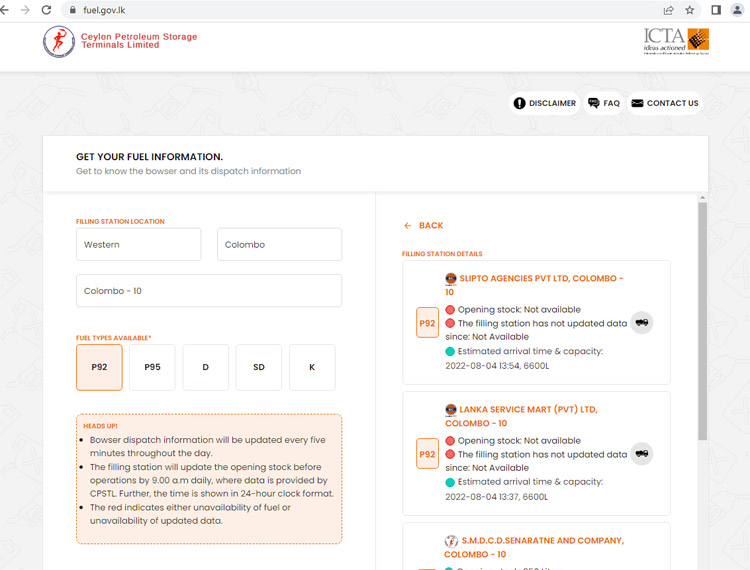Open the FAQ menu item
The height and width of the screenshot is (570, 750).
tap(604, 103)
